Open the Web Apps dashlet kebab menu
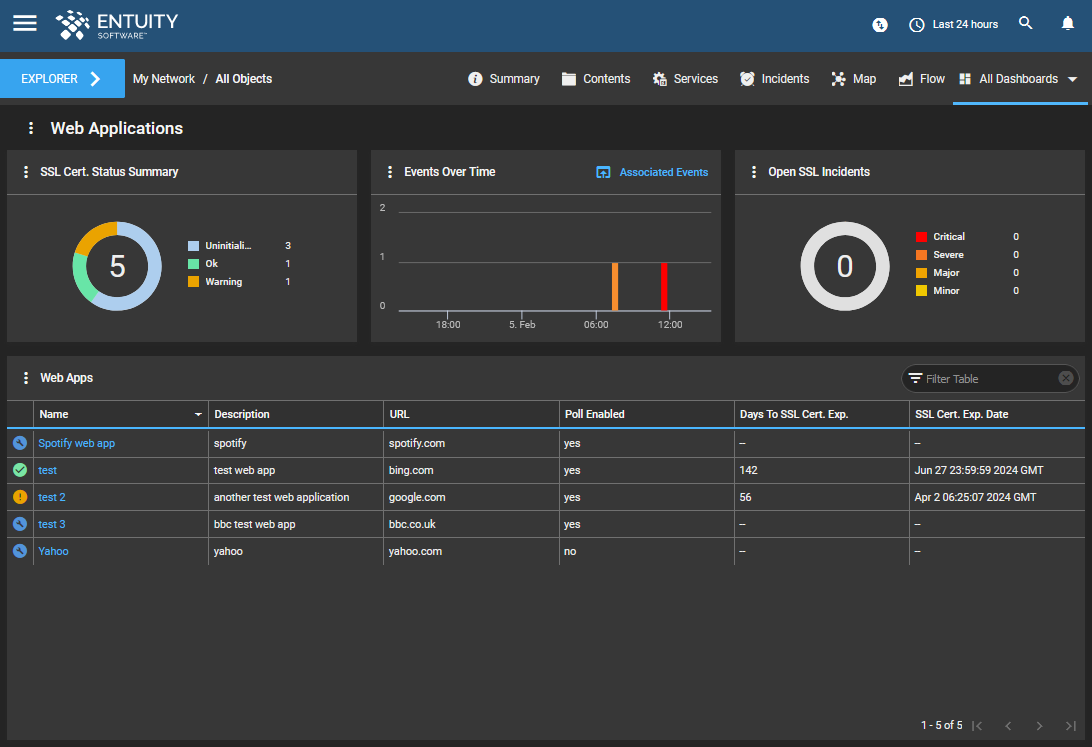This screenshot has width=1092, height=747. 24,378
